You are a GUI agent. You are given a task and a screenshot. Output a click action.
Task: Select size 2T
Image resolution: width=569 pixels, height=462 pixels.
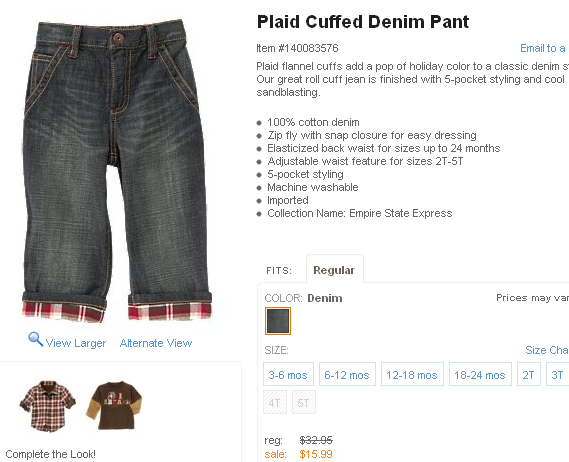(529, 374)
